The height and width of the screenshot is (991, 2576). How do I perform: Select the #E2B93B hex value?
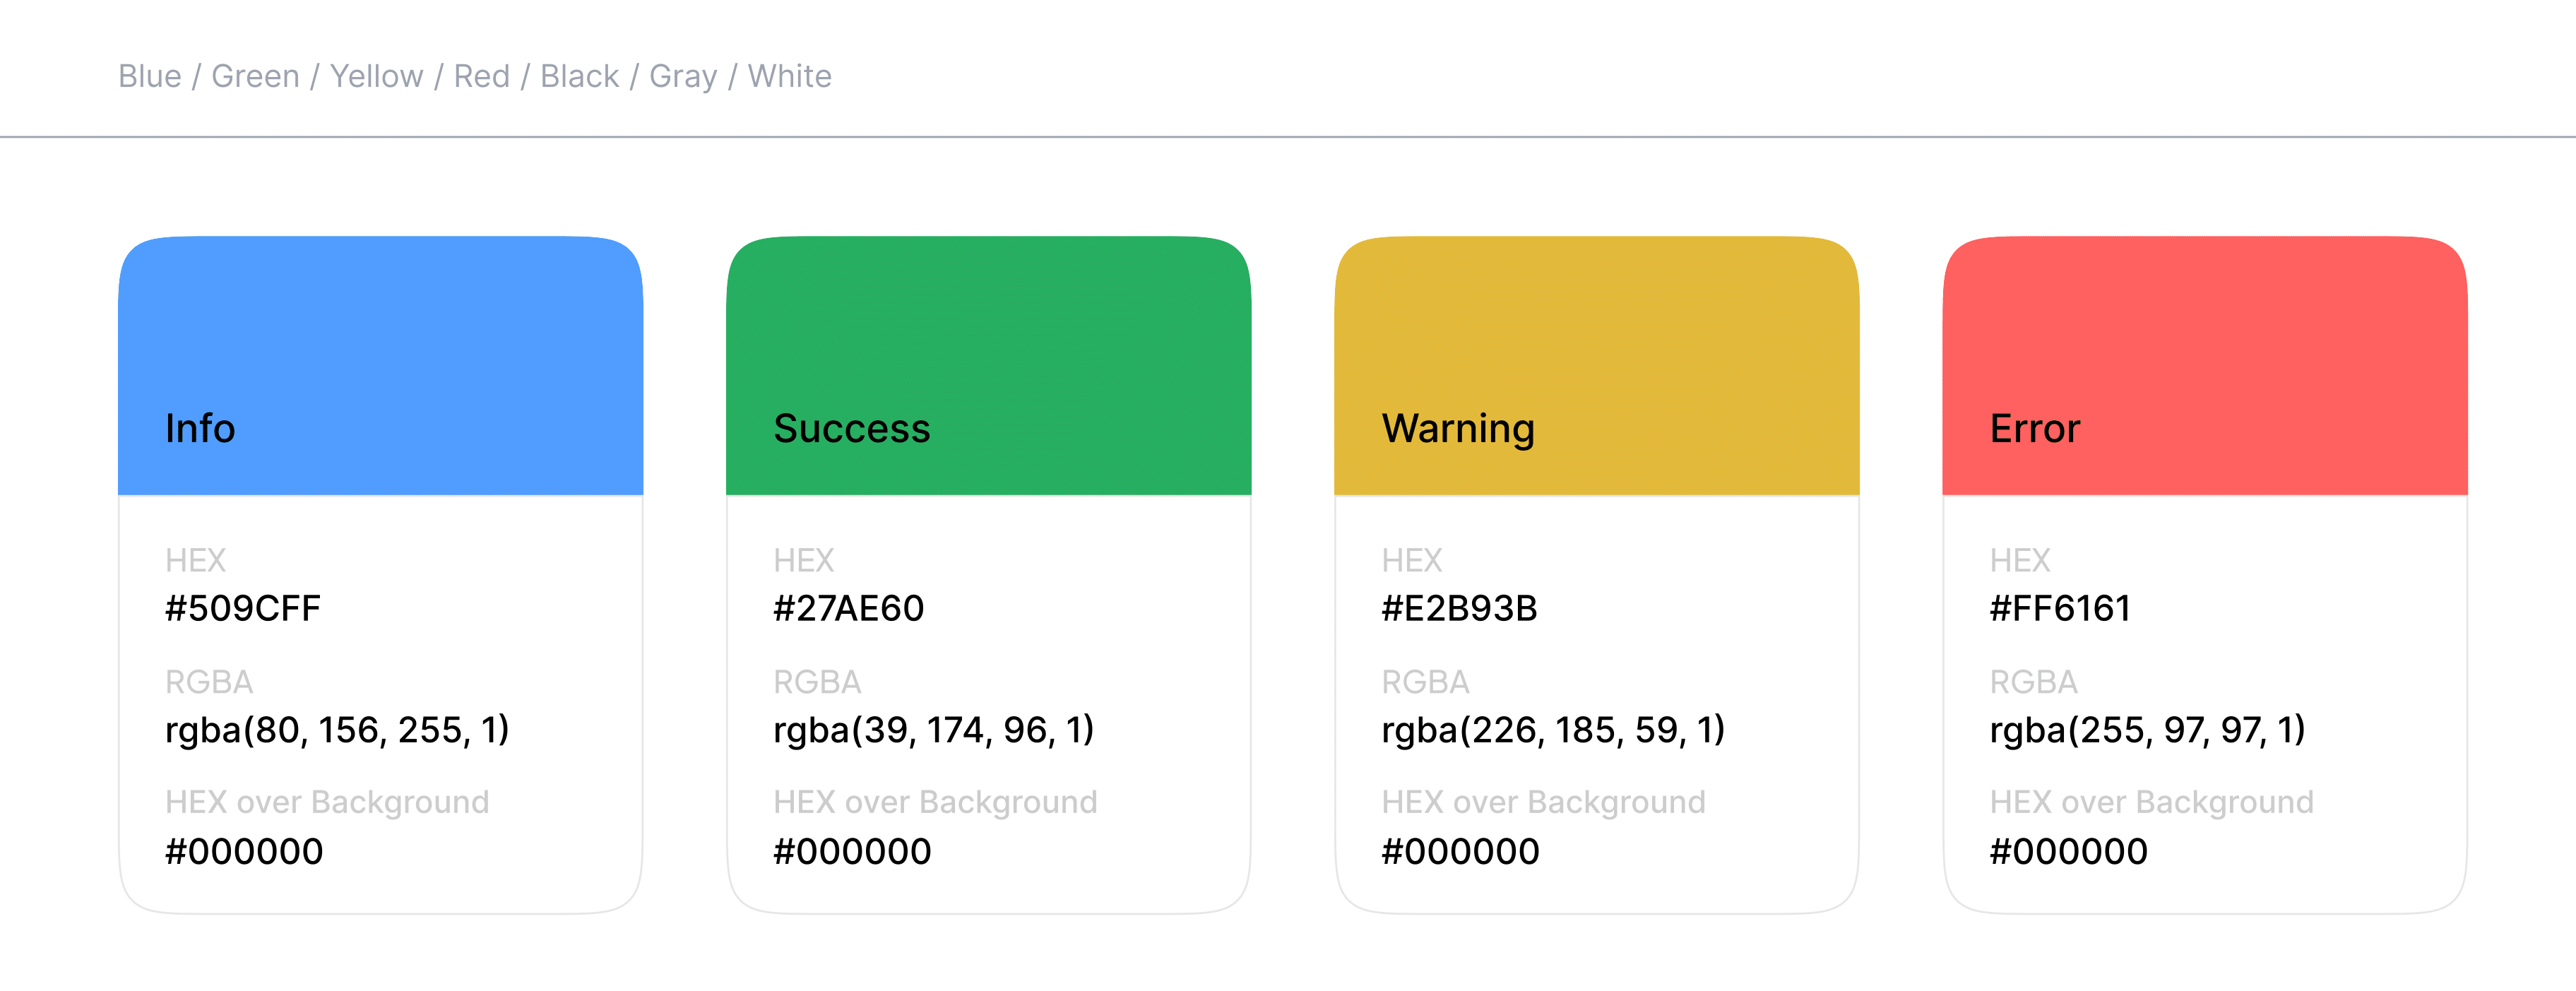point(1459,608)
